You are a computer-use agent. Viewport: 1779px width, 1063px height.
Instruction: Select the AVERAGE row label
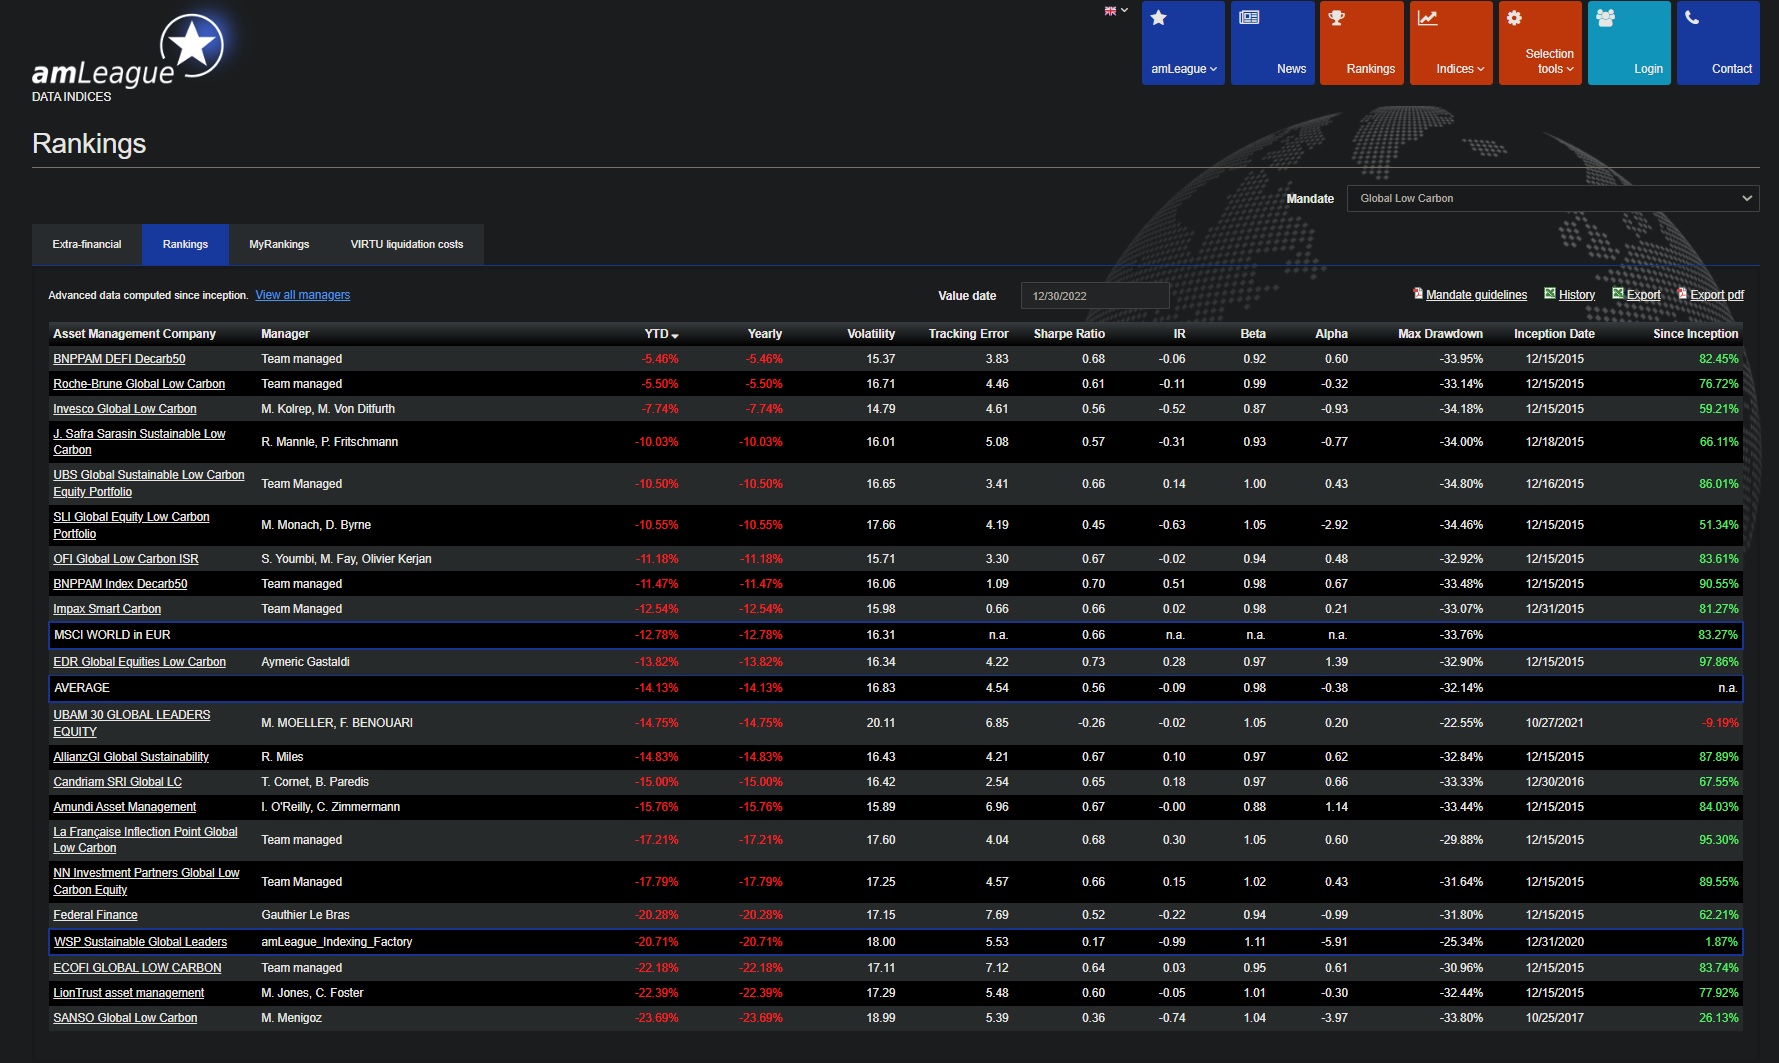pyautogui.click(x=82, y=688)
